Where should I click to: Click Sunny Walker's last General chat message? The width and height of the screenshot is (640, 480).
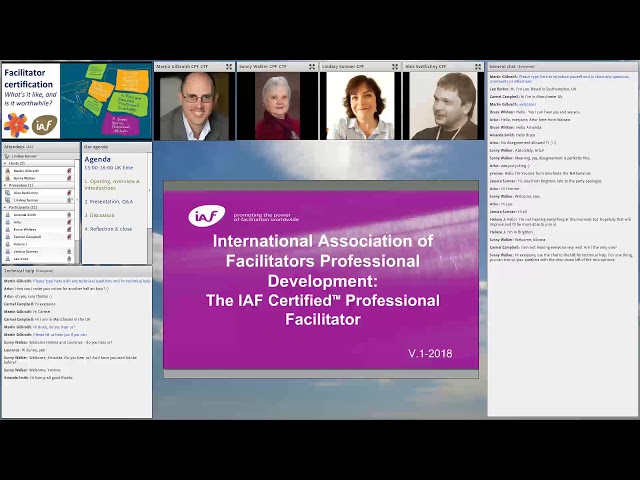click(561, 257)
